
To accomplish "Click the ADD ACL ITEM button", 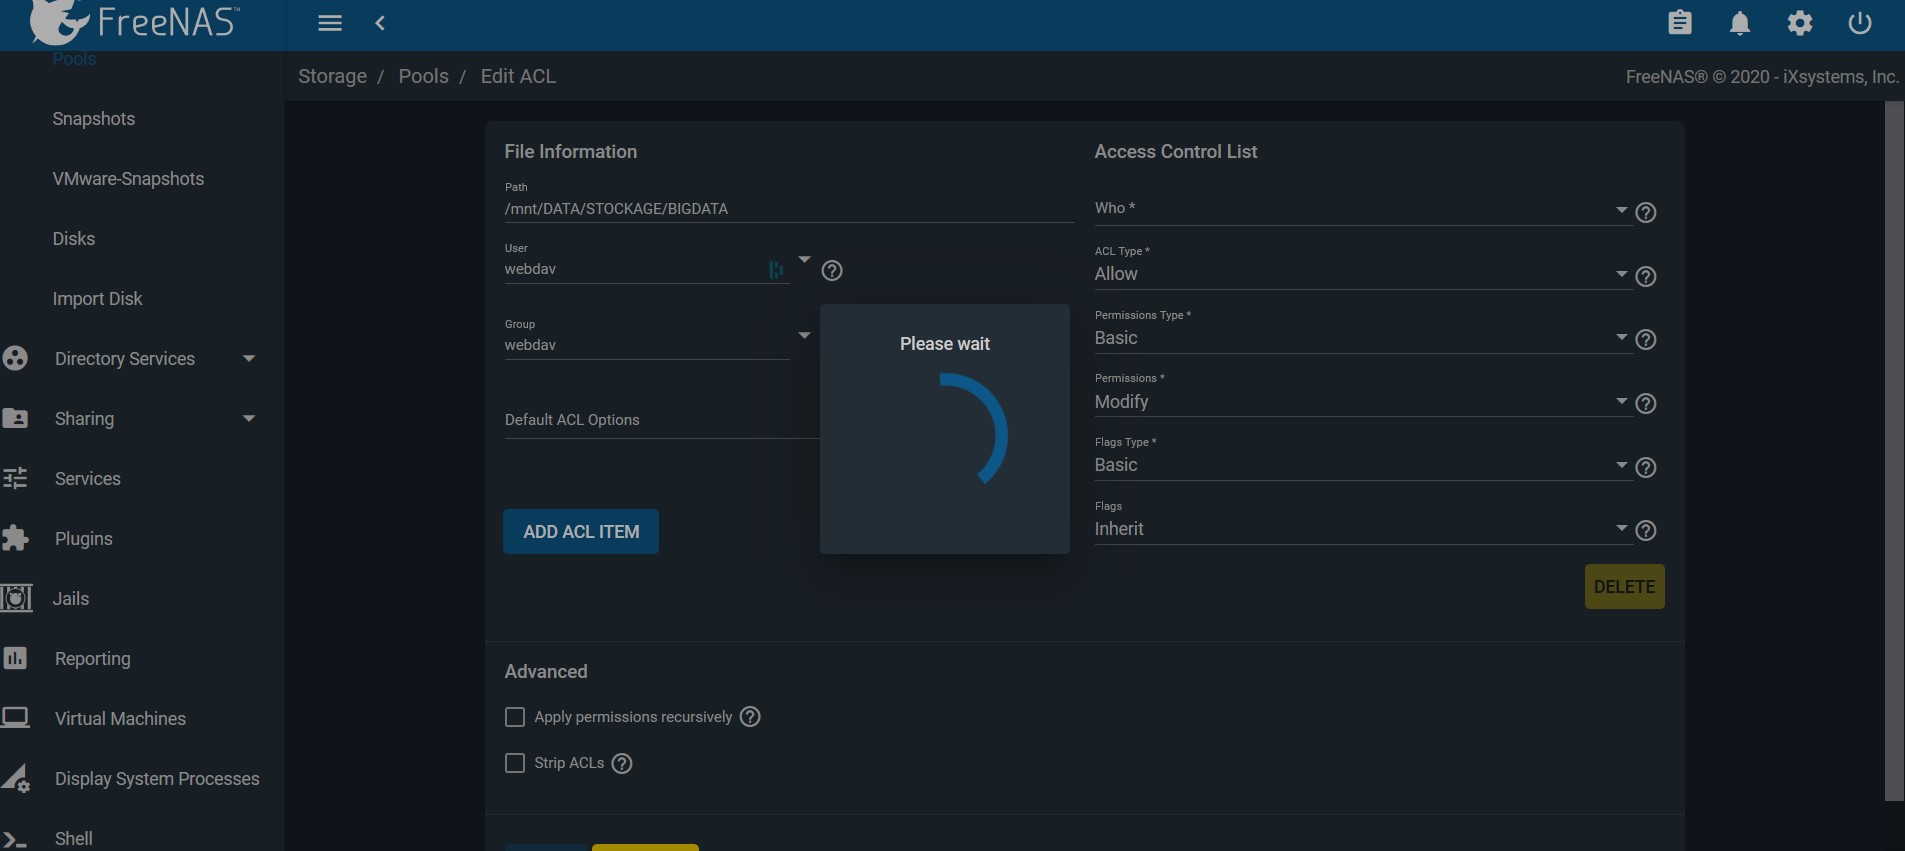I will pyautogui.click(x=581, y=532).
